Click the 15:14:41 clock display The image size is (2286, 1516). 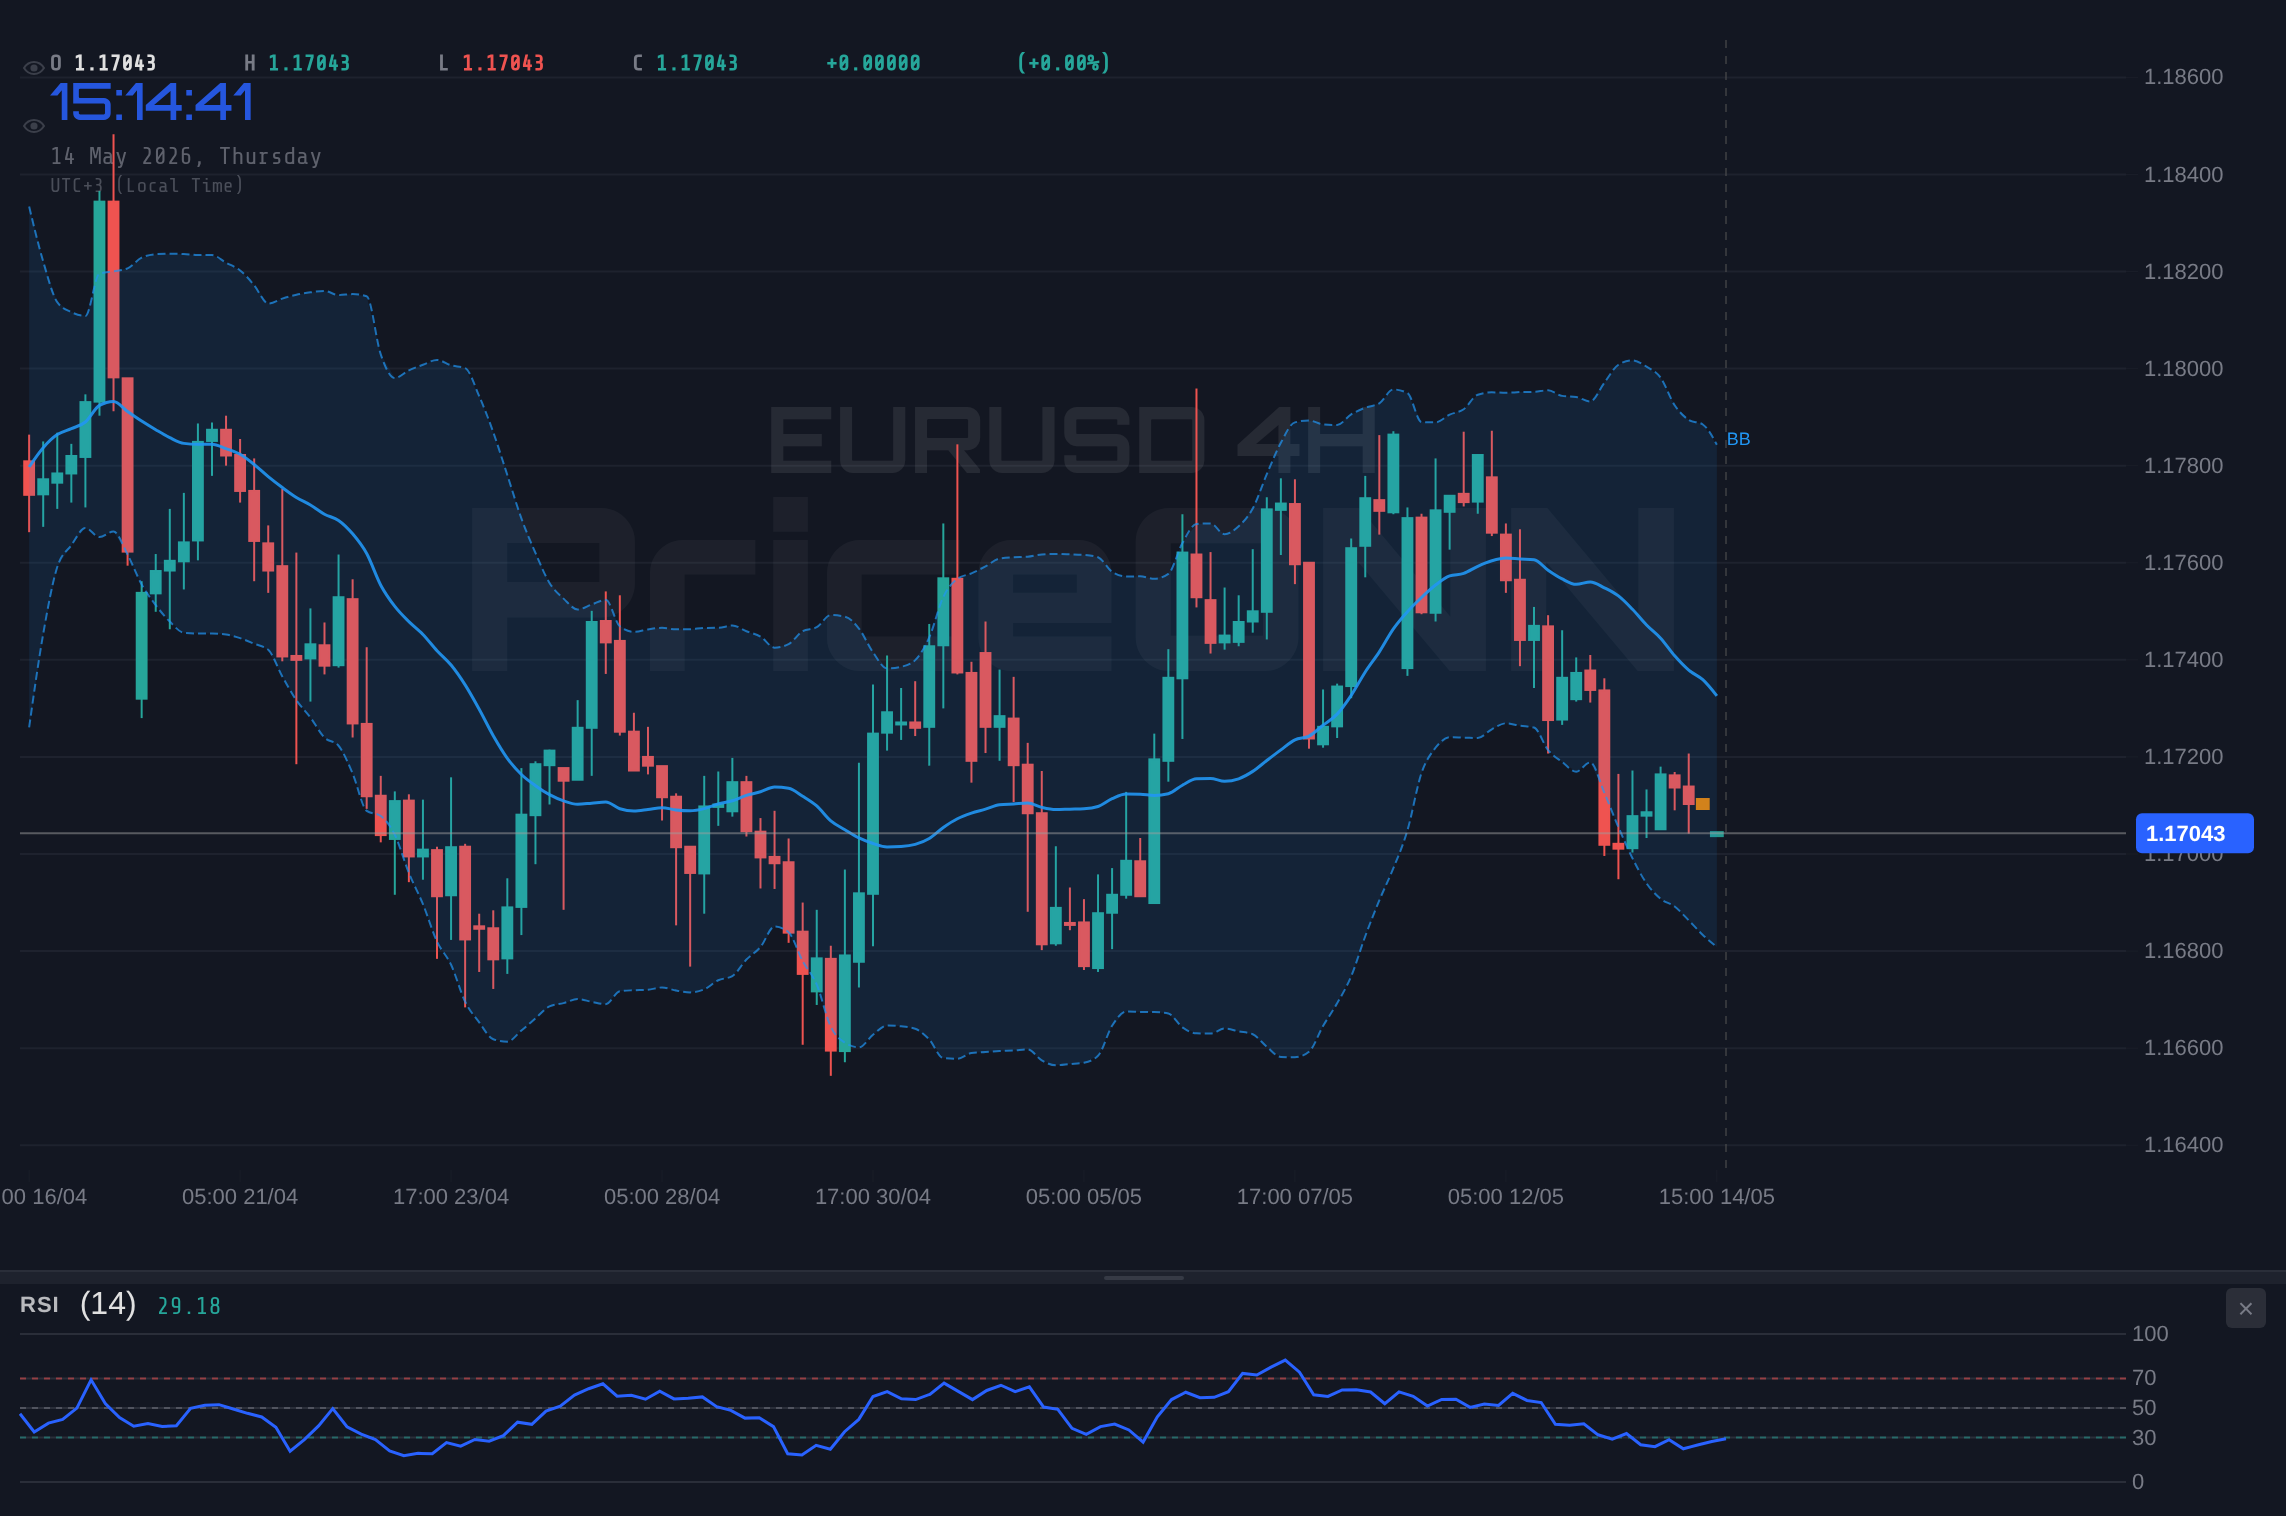click(152, 102)
